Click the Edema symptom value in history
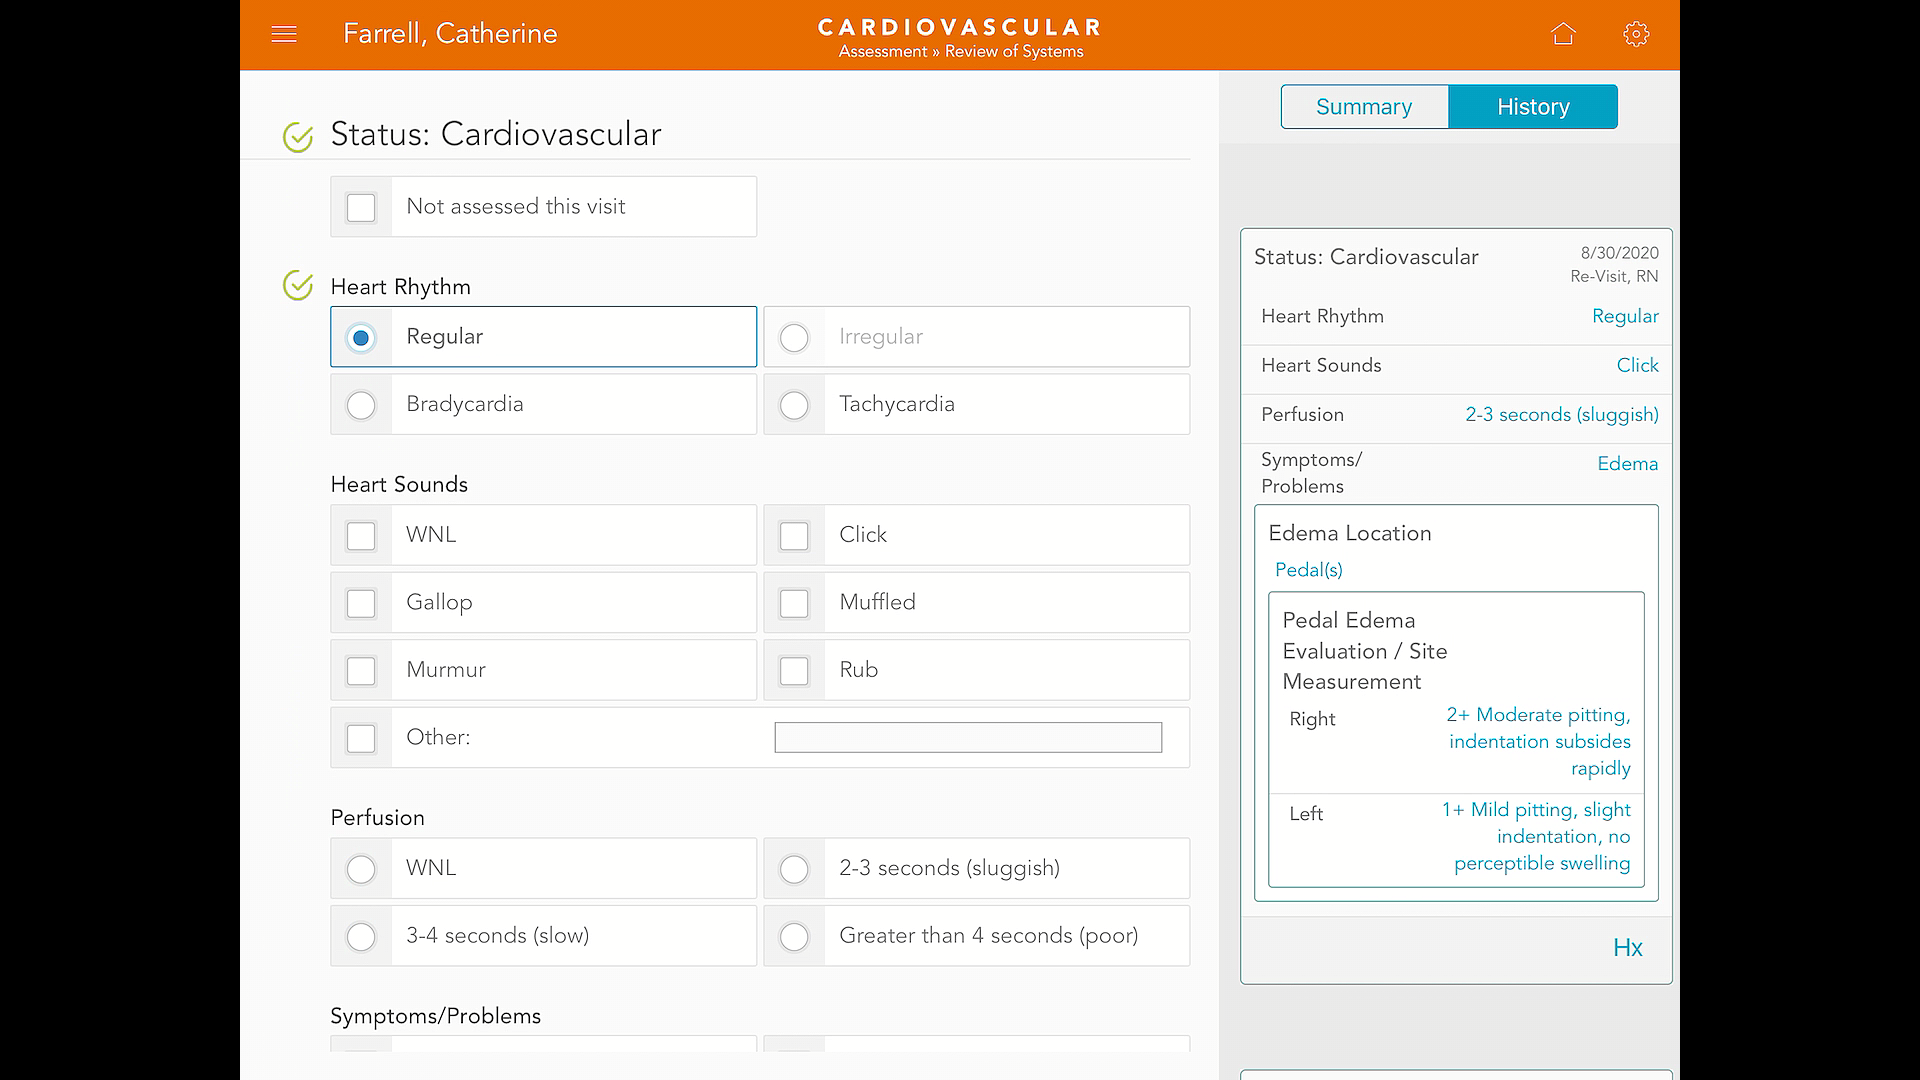Image resolution: width=1920 pixels, height=1080 pixels. [x=1627, y=464]
